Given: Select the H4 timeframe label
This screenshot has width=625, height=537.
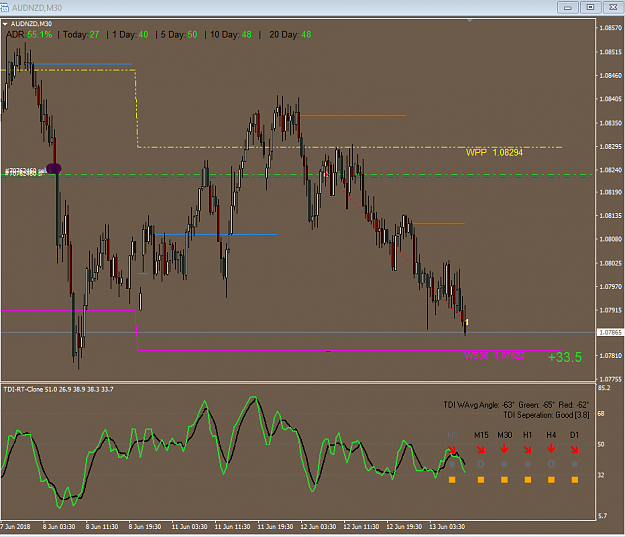Looking at the screenshot, I should pos(551,435).
